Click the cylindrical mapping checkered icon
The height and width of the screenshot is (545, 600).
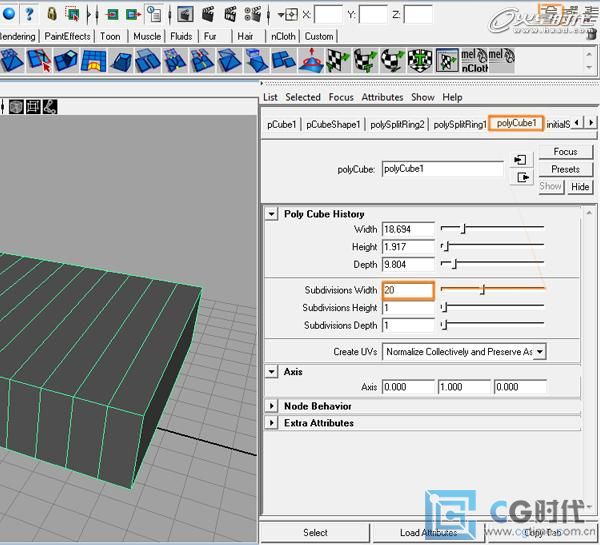point(365,60)
